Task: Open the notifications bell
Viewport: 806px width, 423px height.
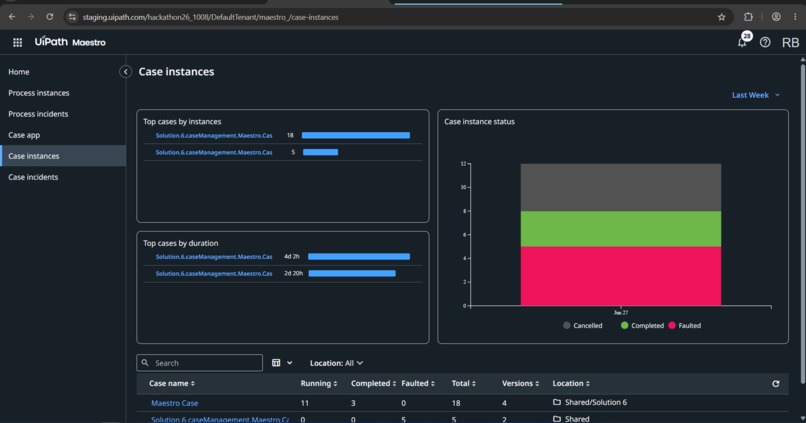Action: [x=742, y=43]
